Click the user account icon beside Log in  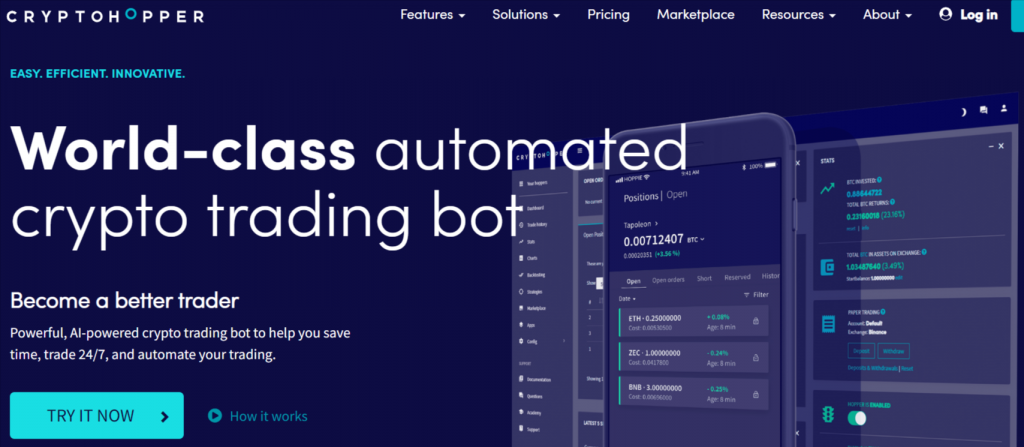pos(945,14)
